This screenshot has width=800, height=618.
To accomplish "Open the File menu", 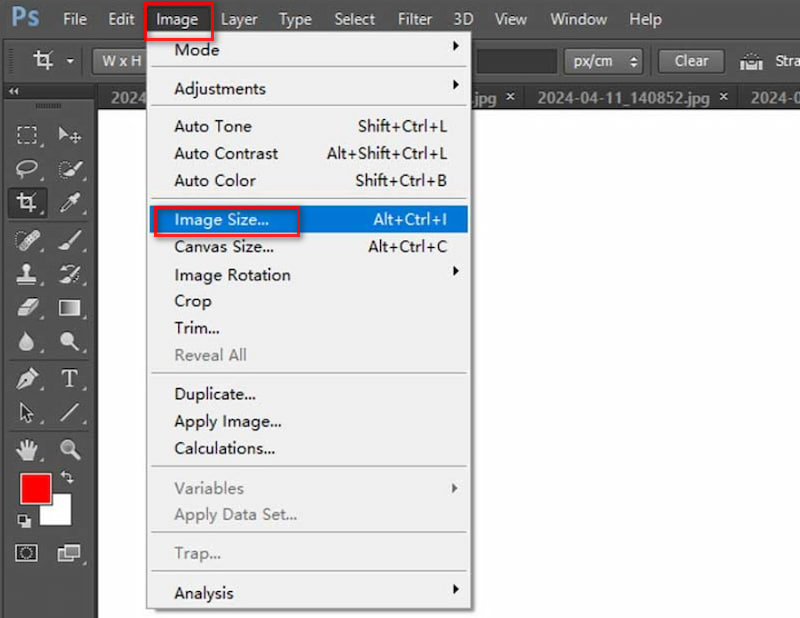I will click(x=75, y=19).
